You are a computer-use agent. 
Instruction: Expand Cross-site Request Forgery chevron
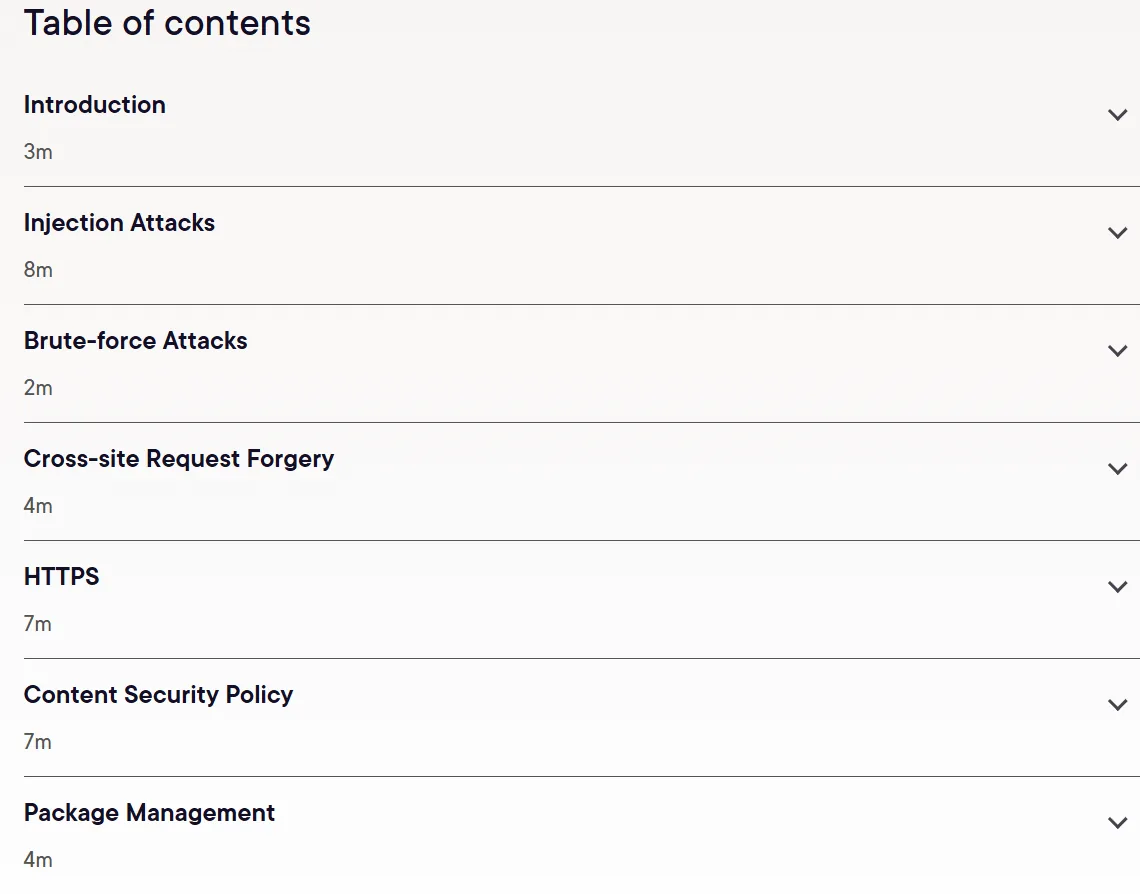pyautogui.click(x=1117, y=469)
